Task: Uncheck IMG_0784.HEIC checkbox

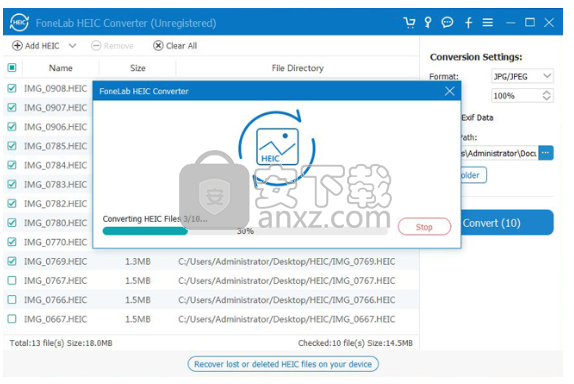Action: [x=12, y=165]
